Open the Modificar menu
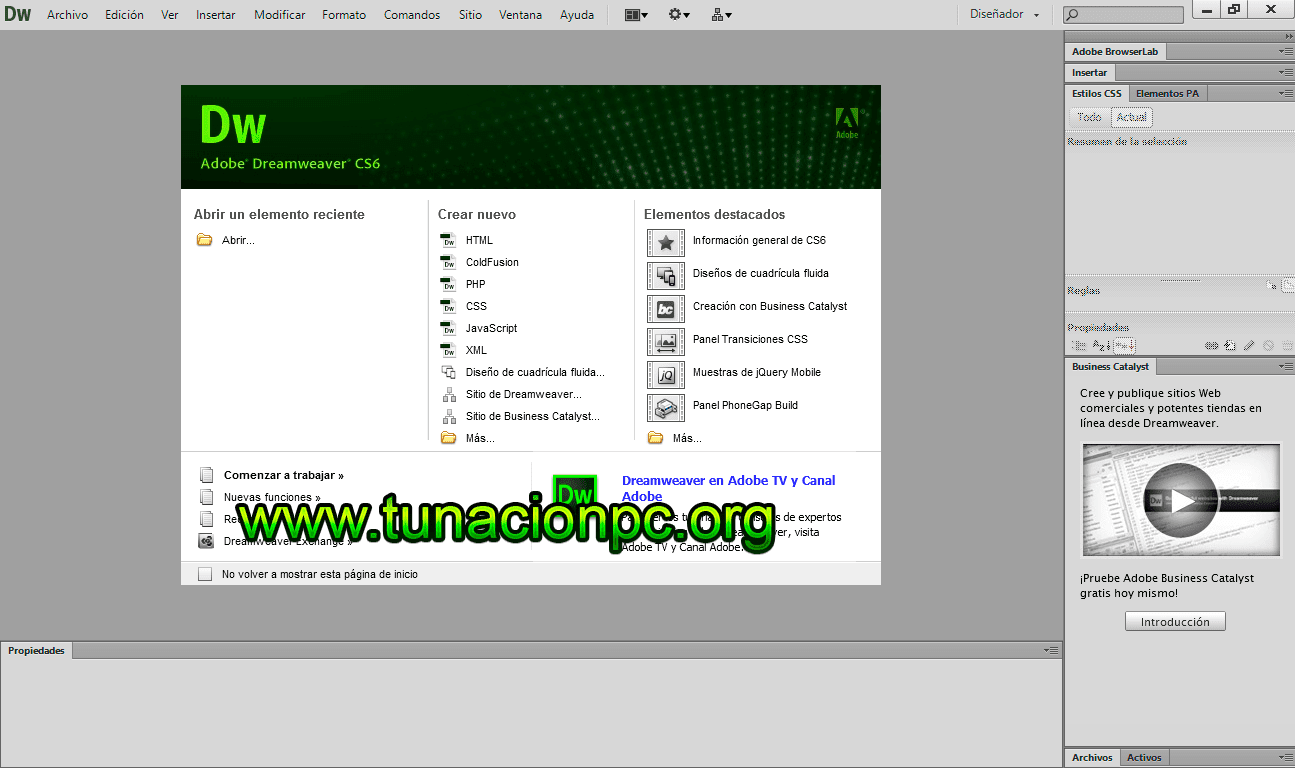The height and width of the screenshot is (768, 1295). [280, 14]
